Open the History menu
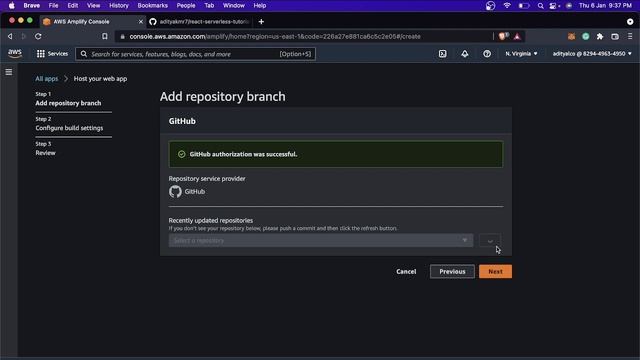 119,6
